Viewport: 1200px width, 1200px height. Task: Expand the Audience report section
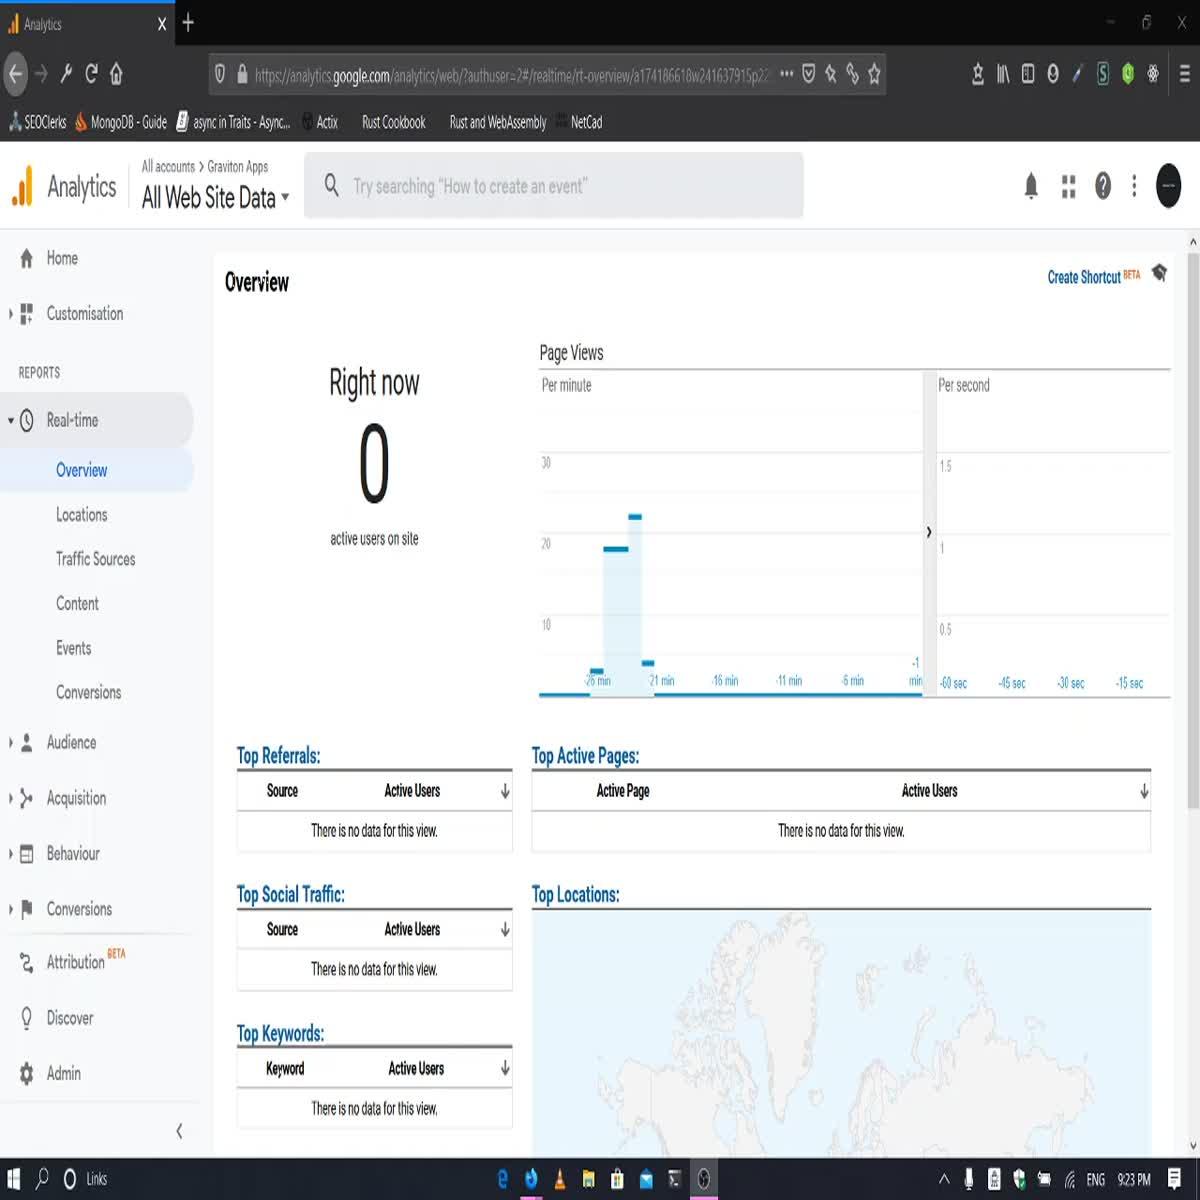[69, 742]
